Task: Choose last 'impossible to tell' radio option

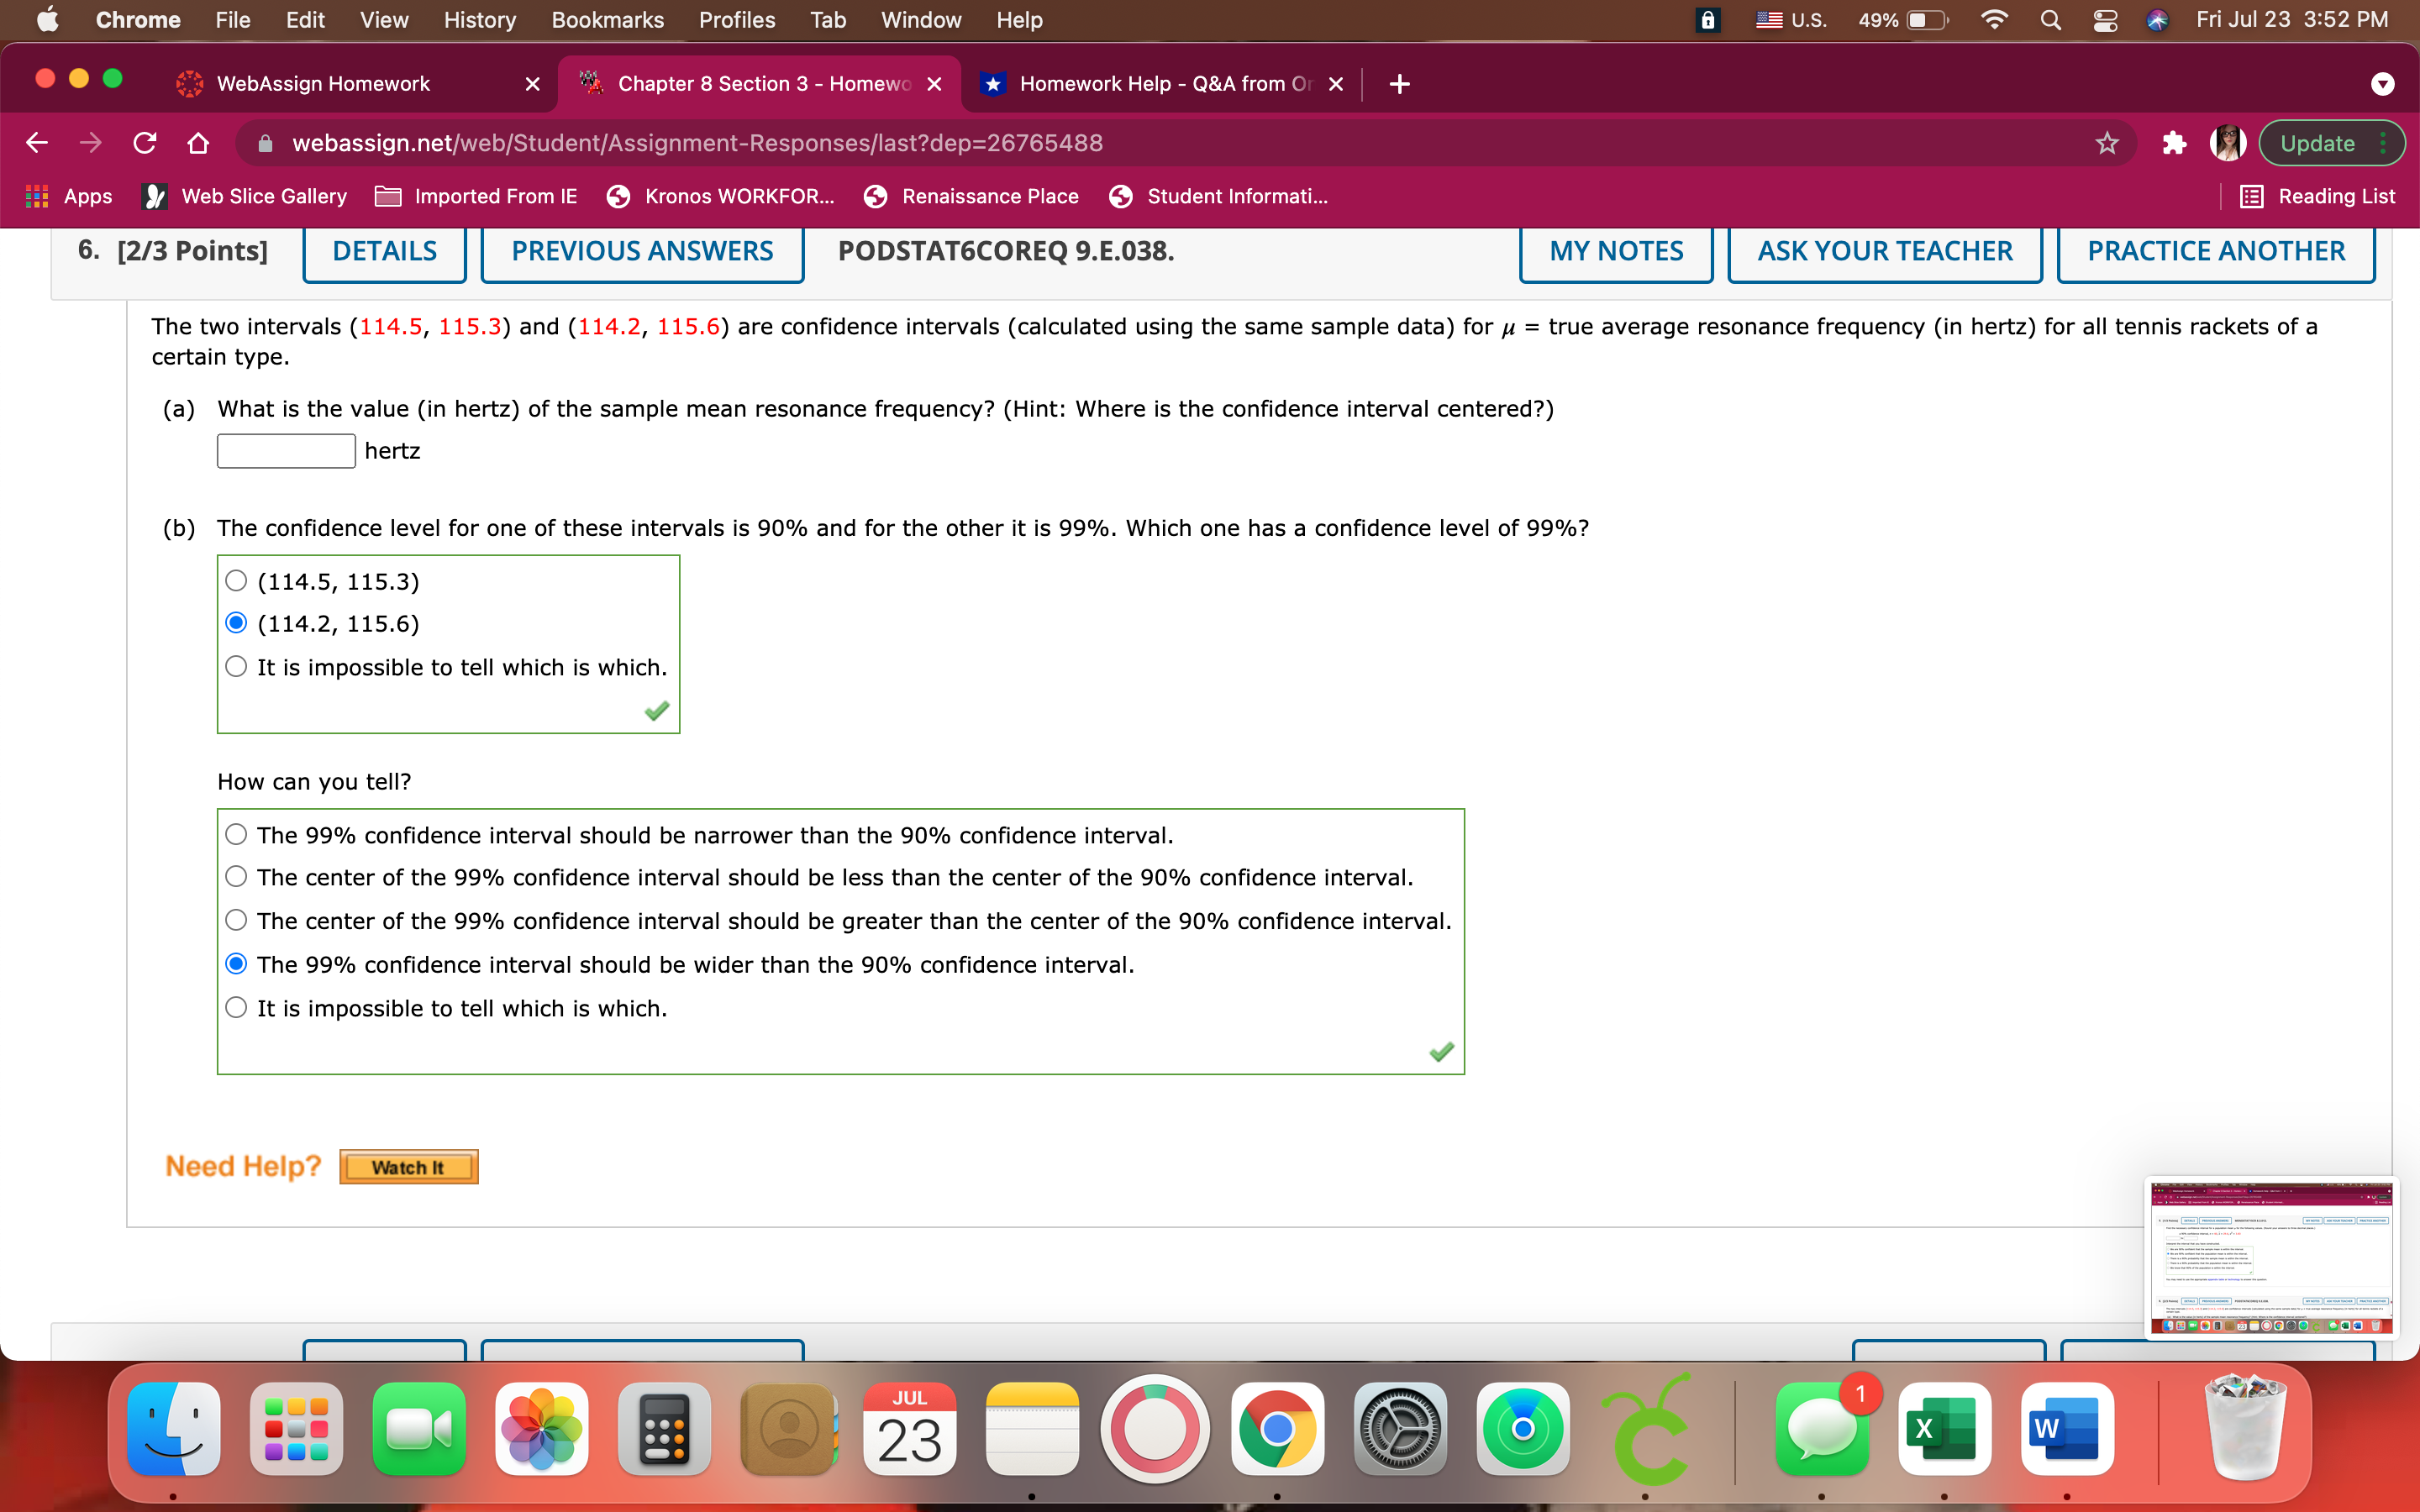Action: coord(236,1008)
